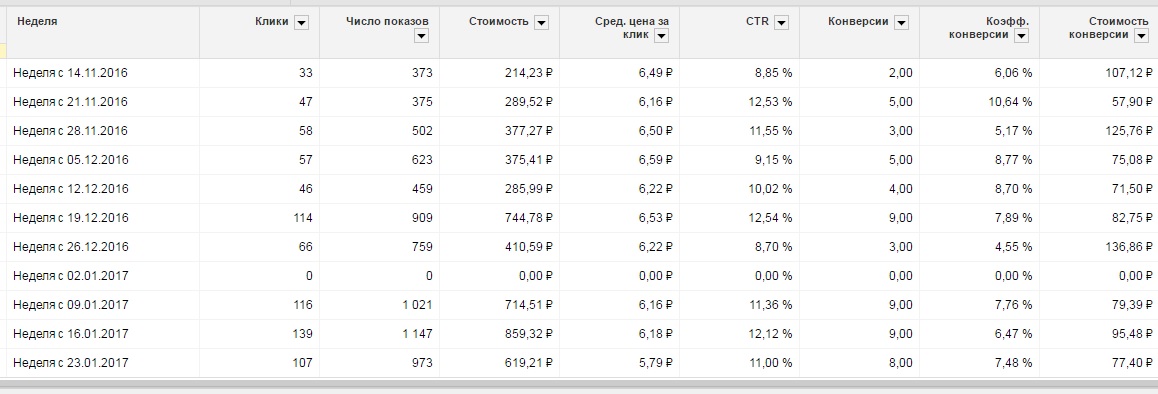Open the Конверсии column dropdown arrow

901,22
